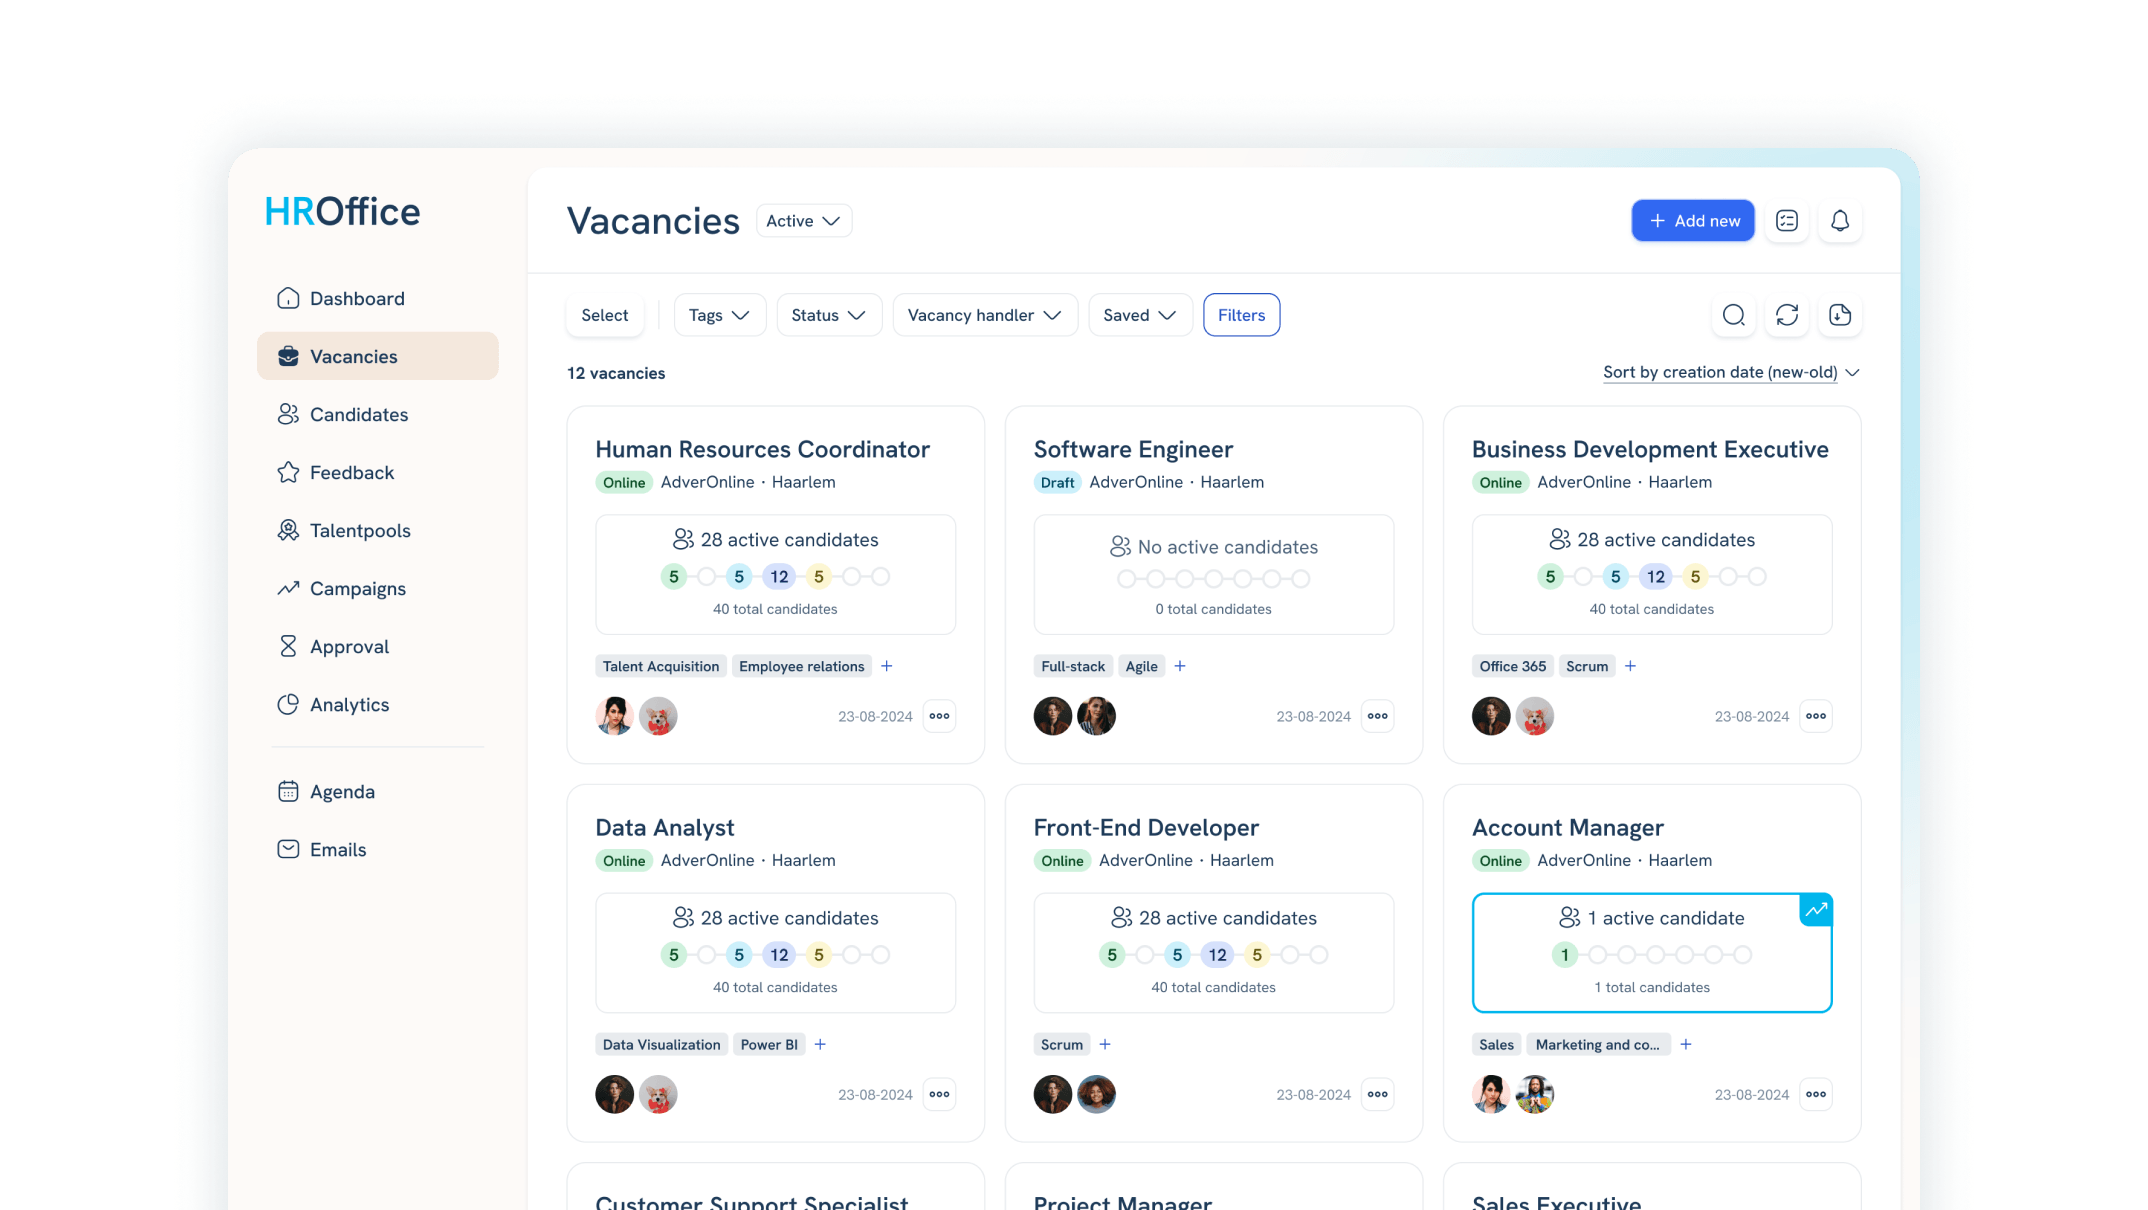
Task: Add tag to Business Development Executive
Action: (1630, 666)
